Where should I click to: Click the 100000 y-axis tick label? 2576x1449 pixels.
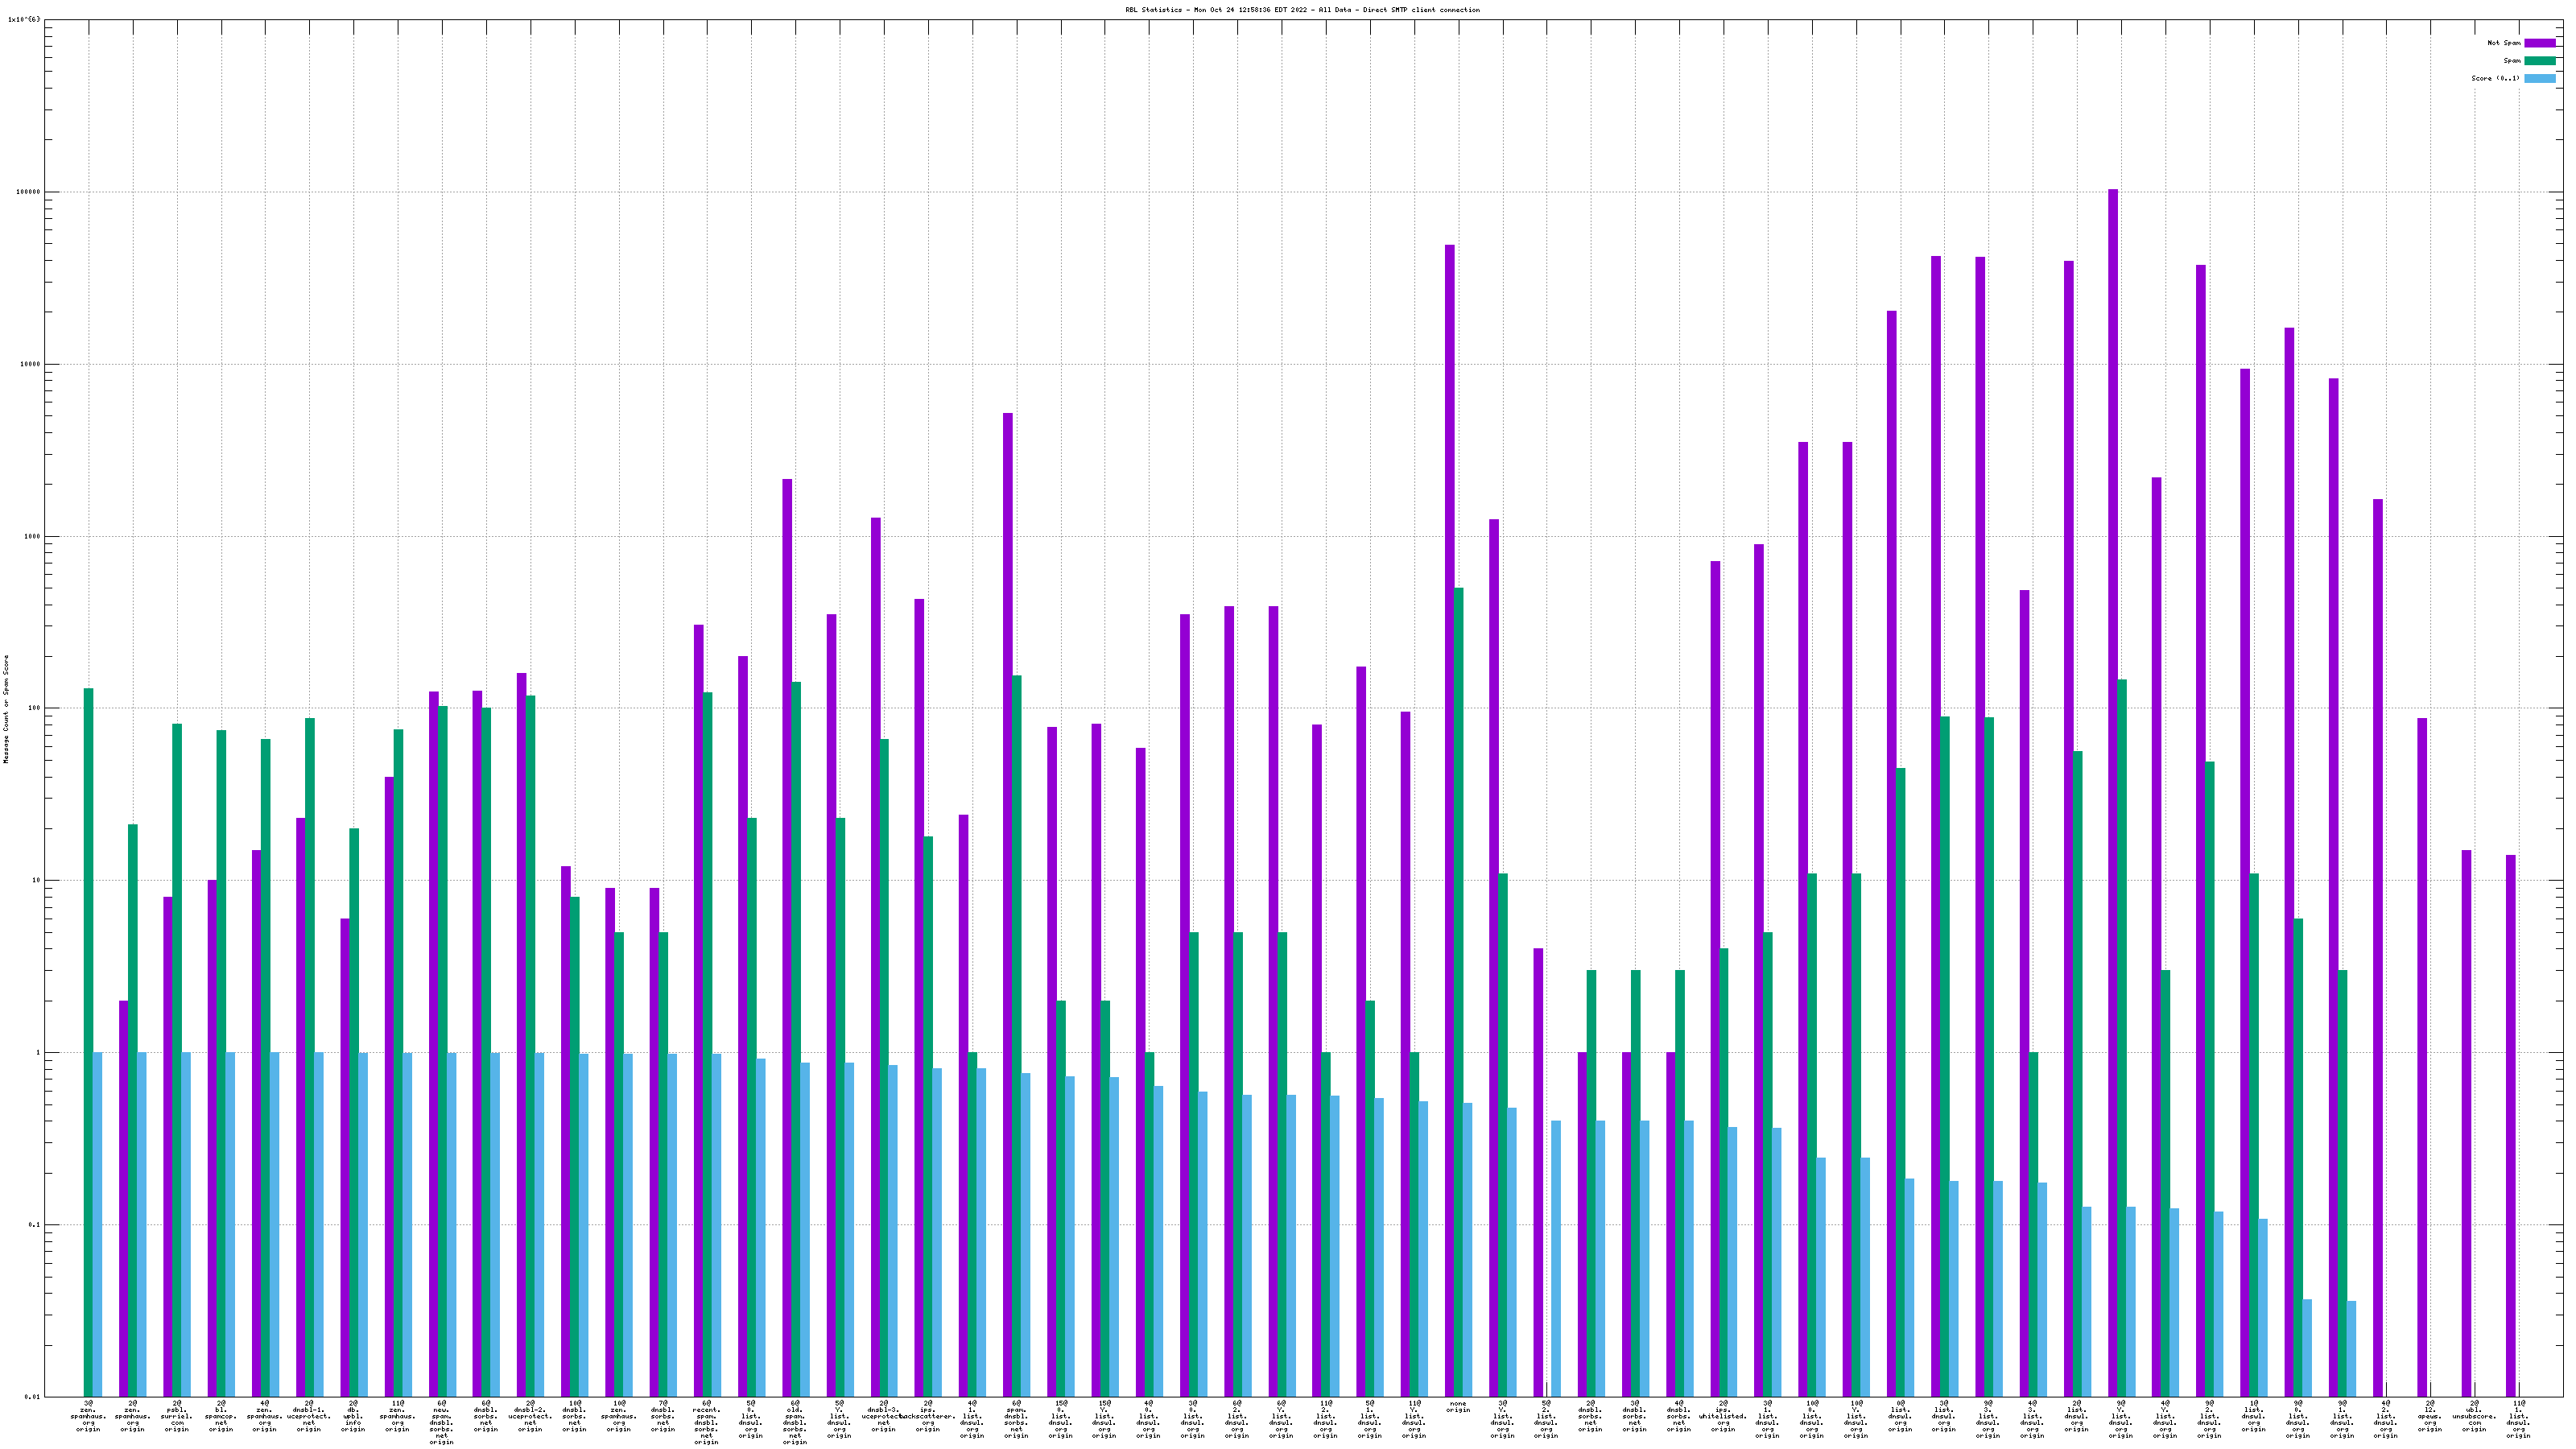[x=28, y=192]
